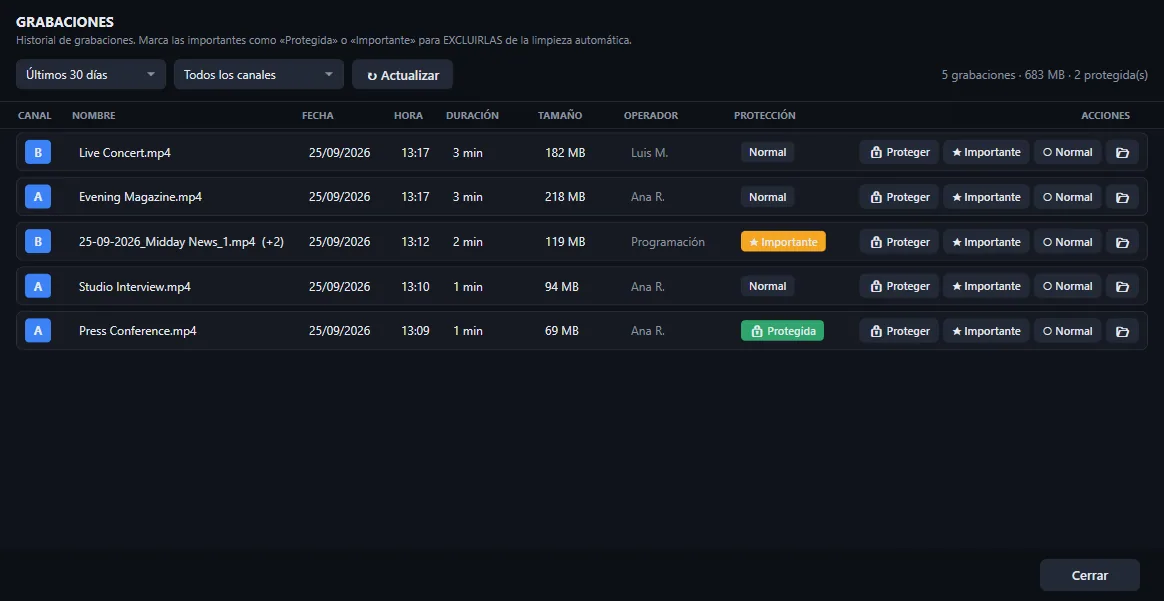Open folder for Live Concert.mp4 recording
The width and height of the screenshot is (1164, 601).
coord(1122,152)
